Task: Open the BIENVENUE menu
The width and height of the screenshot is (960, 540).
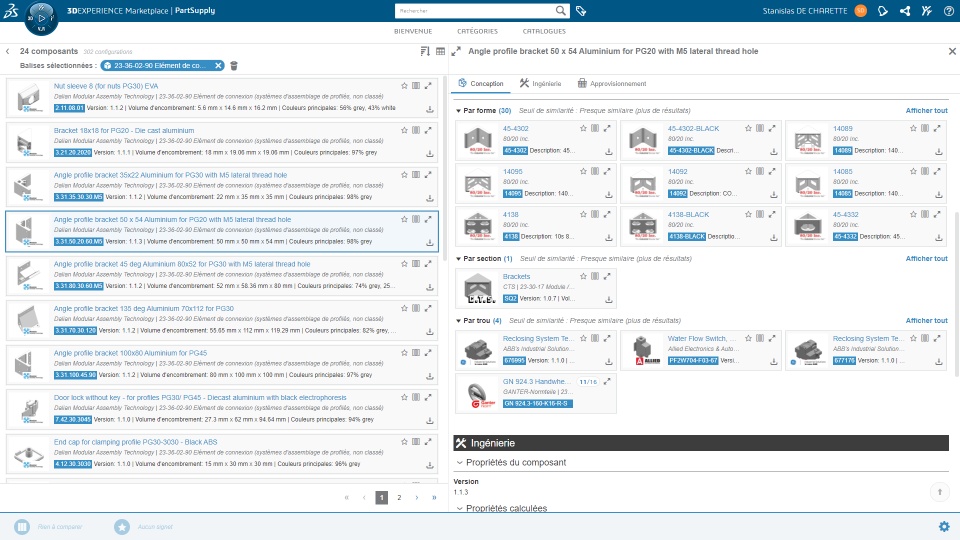Action: 413,31
